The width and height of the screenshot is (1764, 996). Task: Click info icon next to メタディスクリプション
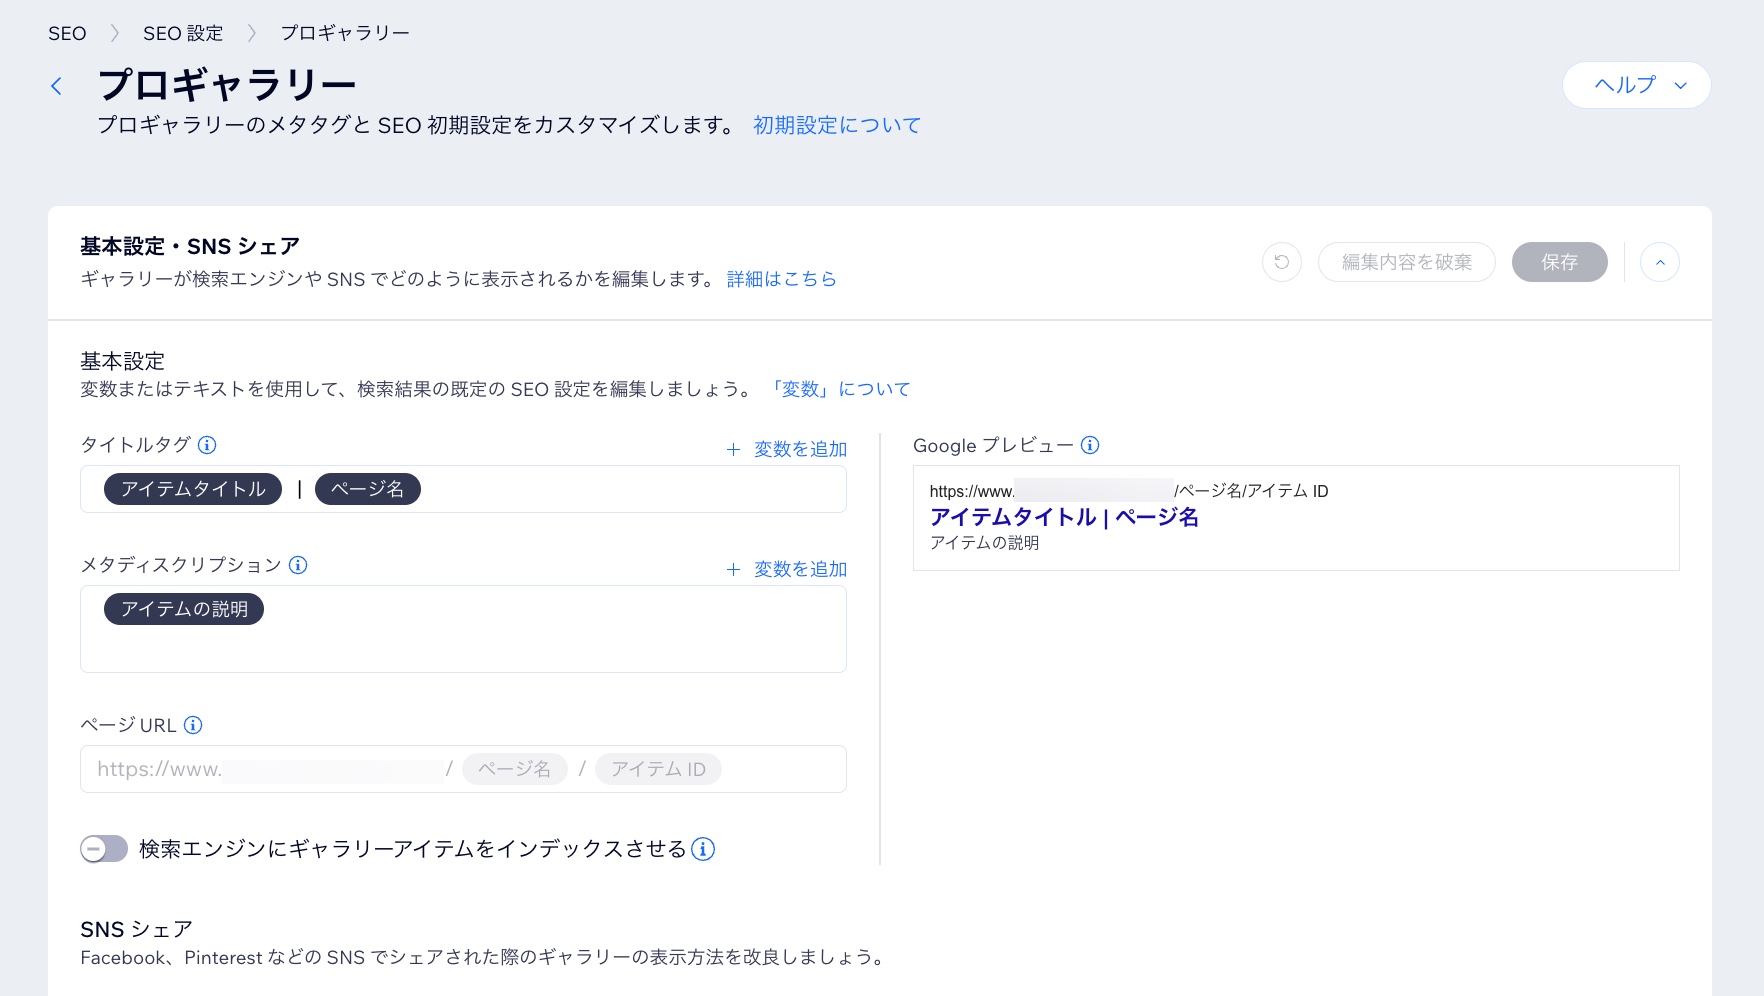(x=298, y=565)
